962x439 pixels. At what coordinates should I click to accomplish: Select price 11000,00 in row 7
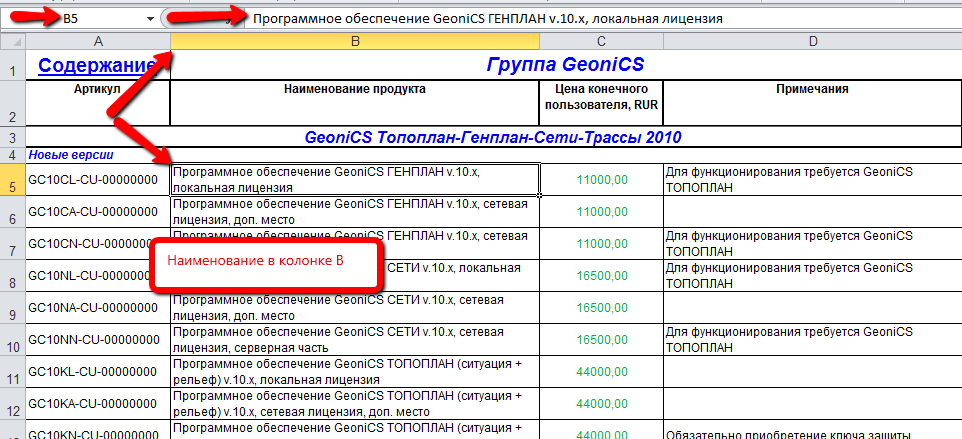[x=601, y=243]
